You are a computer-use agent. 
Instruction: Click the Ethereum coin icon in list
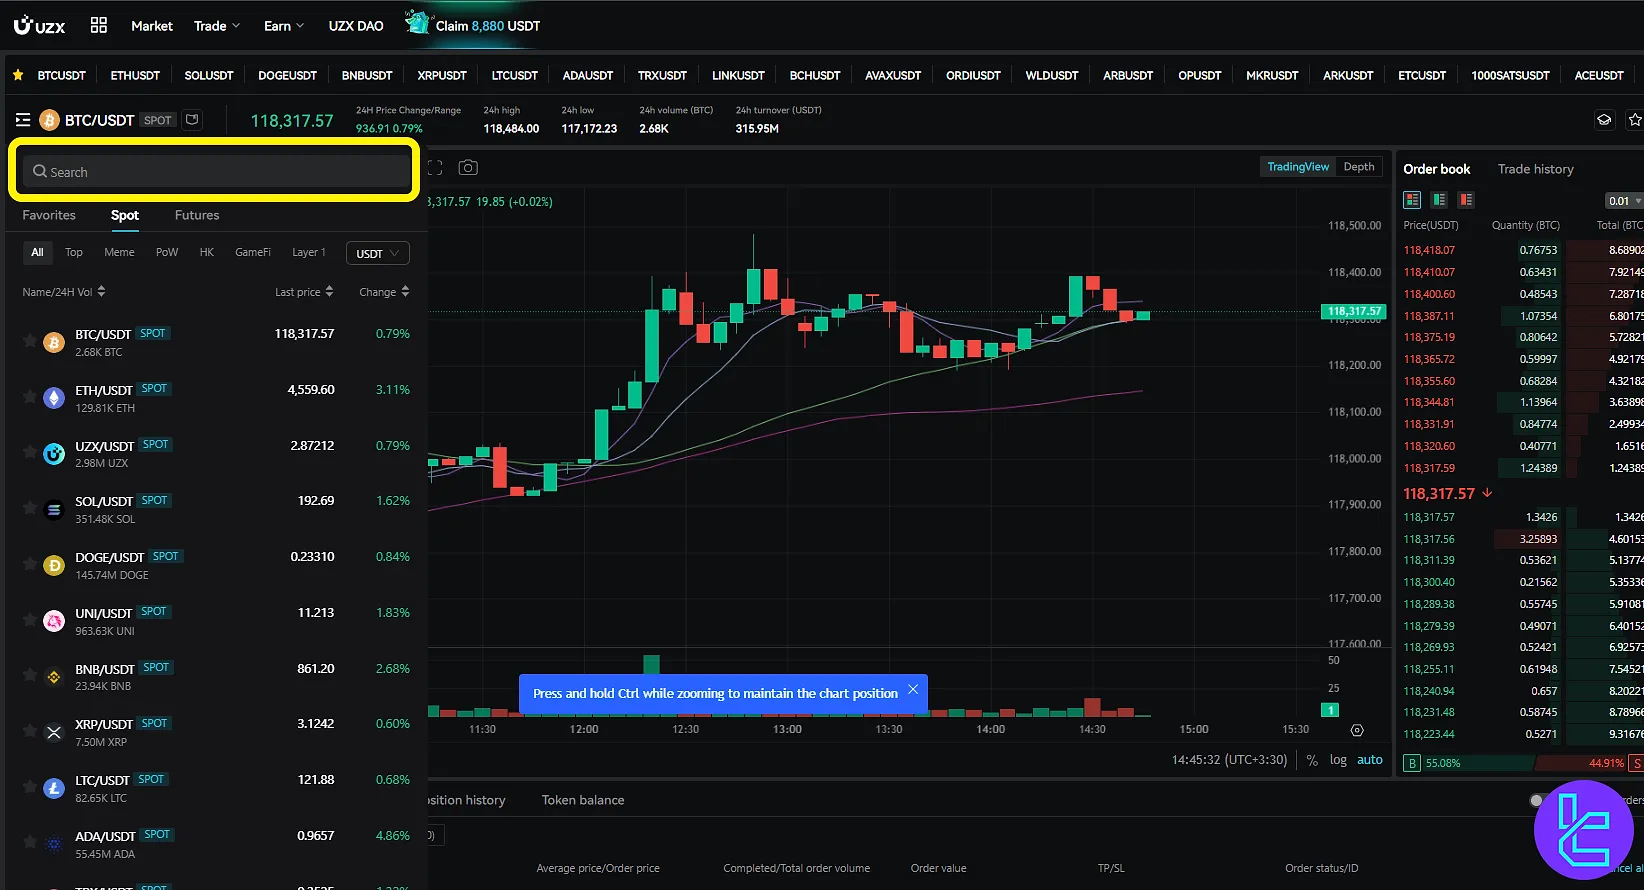click(54, 399)
